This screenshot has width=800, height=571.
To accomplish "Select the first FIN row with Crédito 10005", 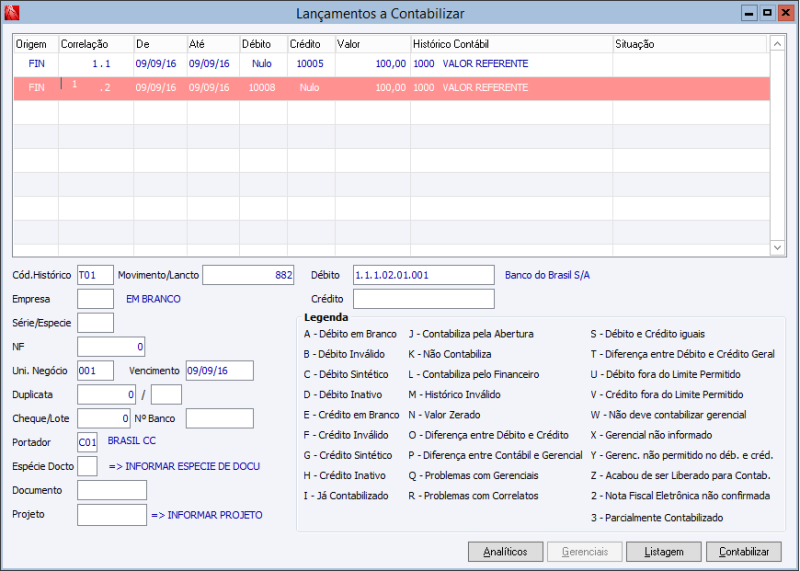I will (x=391, y=64).
